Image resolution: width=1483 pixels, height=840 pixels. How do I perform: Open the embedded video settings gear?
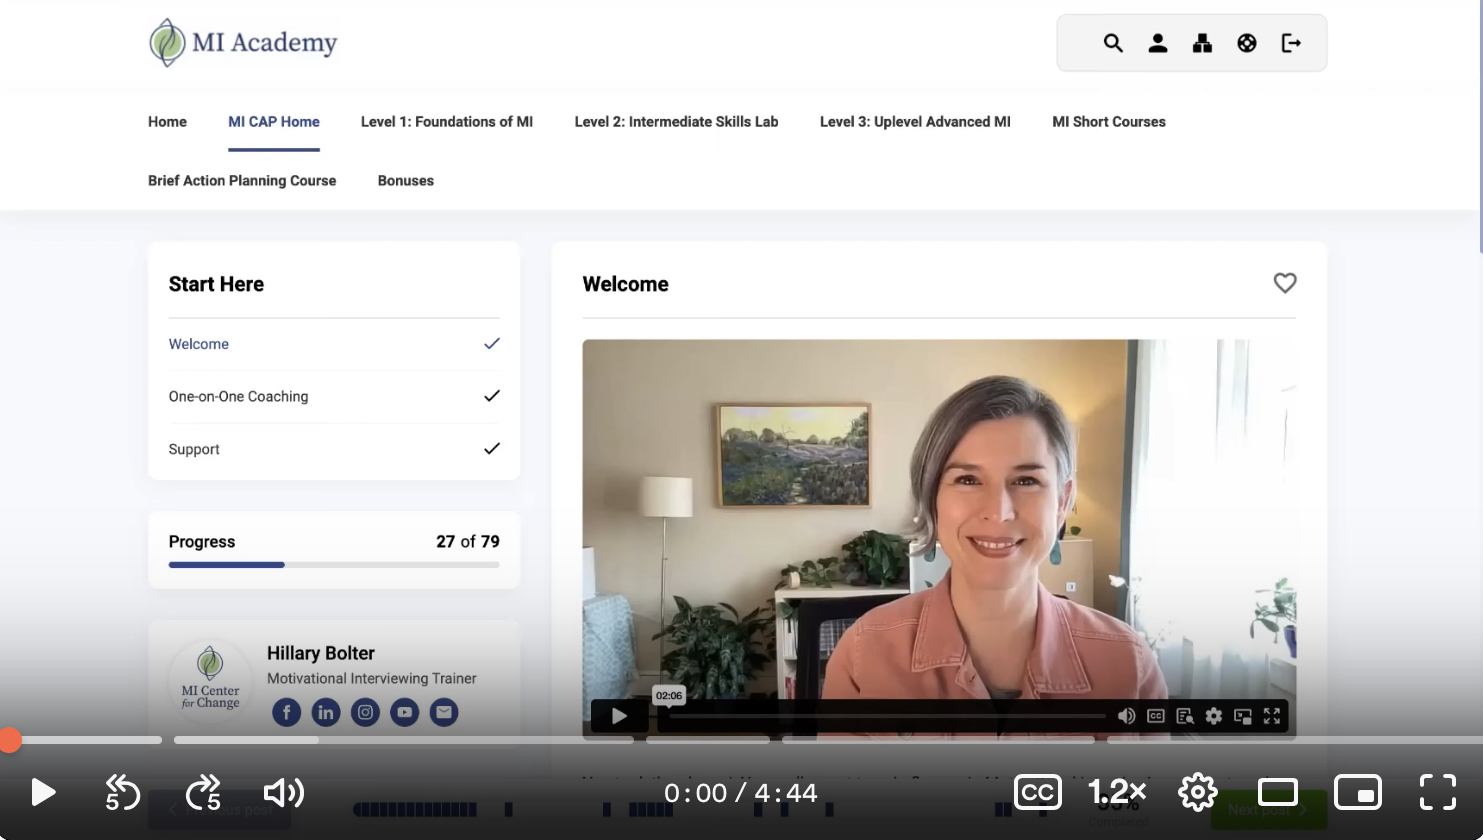click(1214, 716)
